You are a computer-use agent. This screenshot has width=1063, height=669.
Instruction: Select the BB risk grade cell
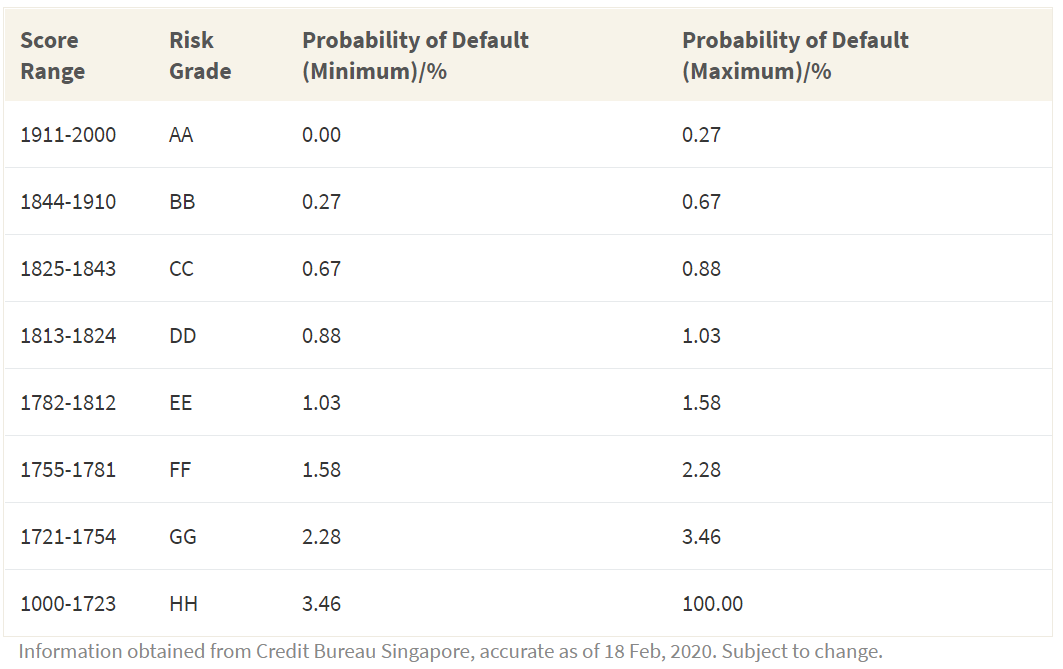coord(182,202)
